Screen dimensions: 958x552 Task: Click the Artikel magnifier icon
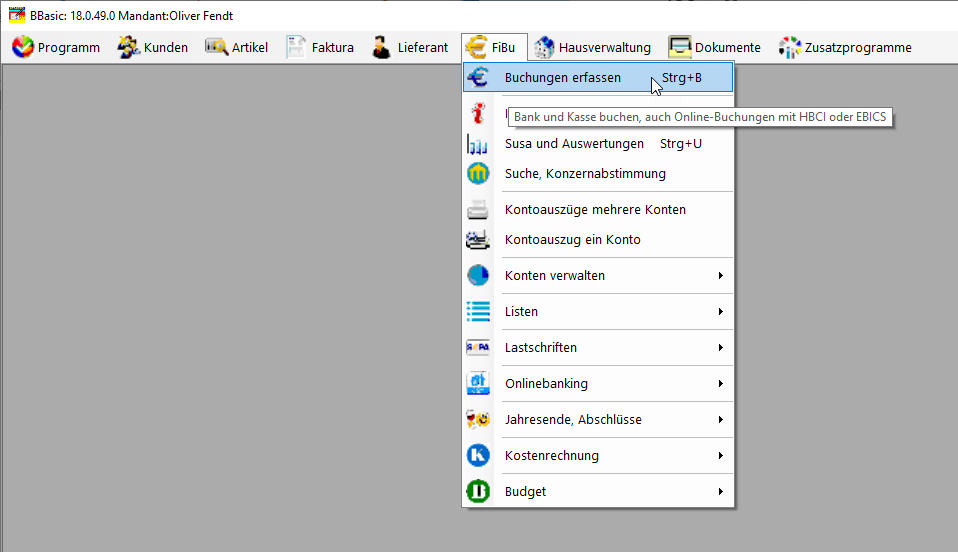click(216, 46)
